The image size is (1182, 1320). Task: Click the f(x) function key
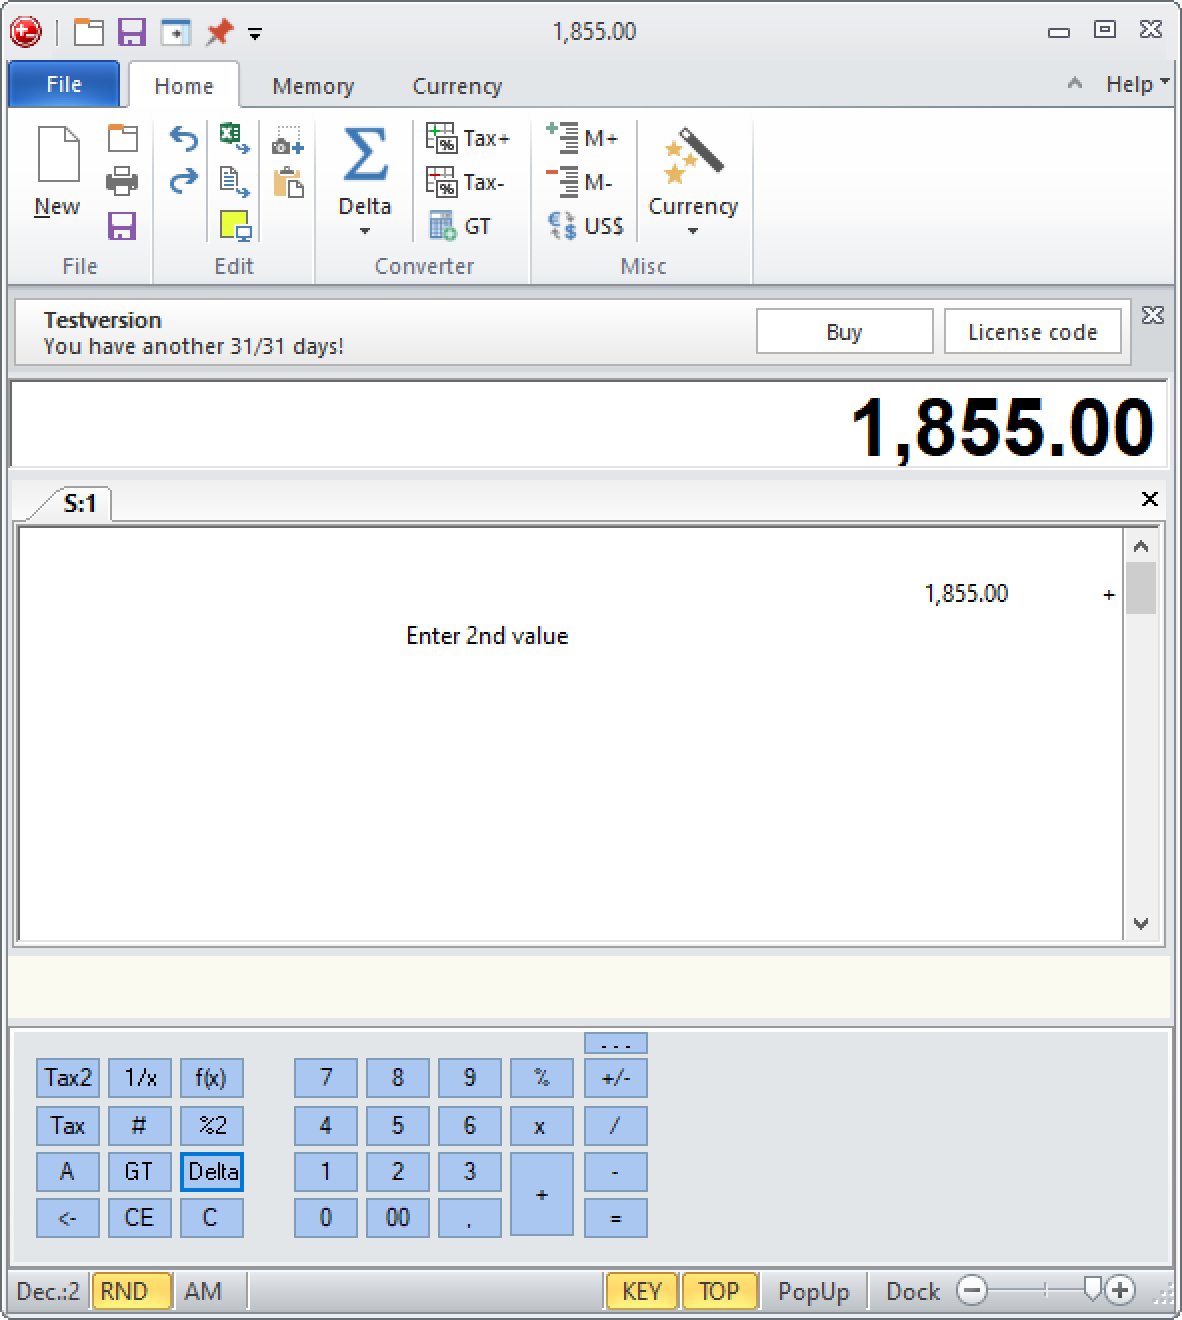pyautogui.click(x=212, y=1078)
